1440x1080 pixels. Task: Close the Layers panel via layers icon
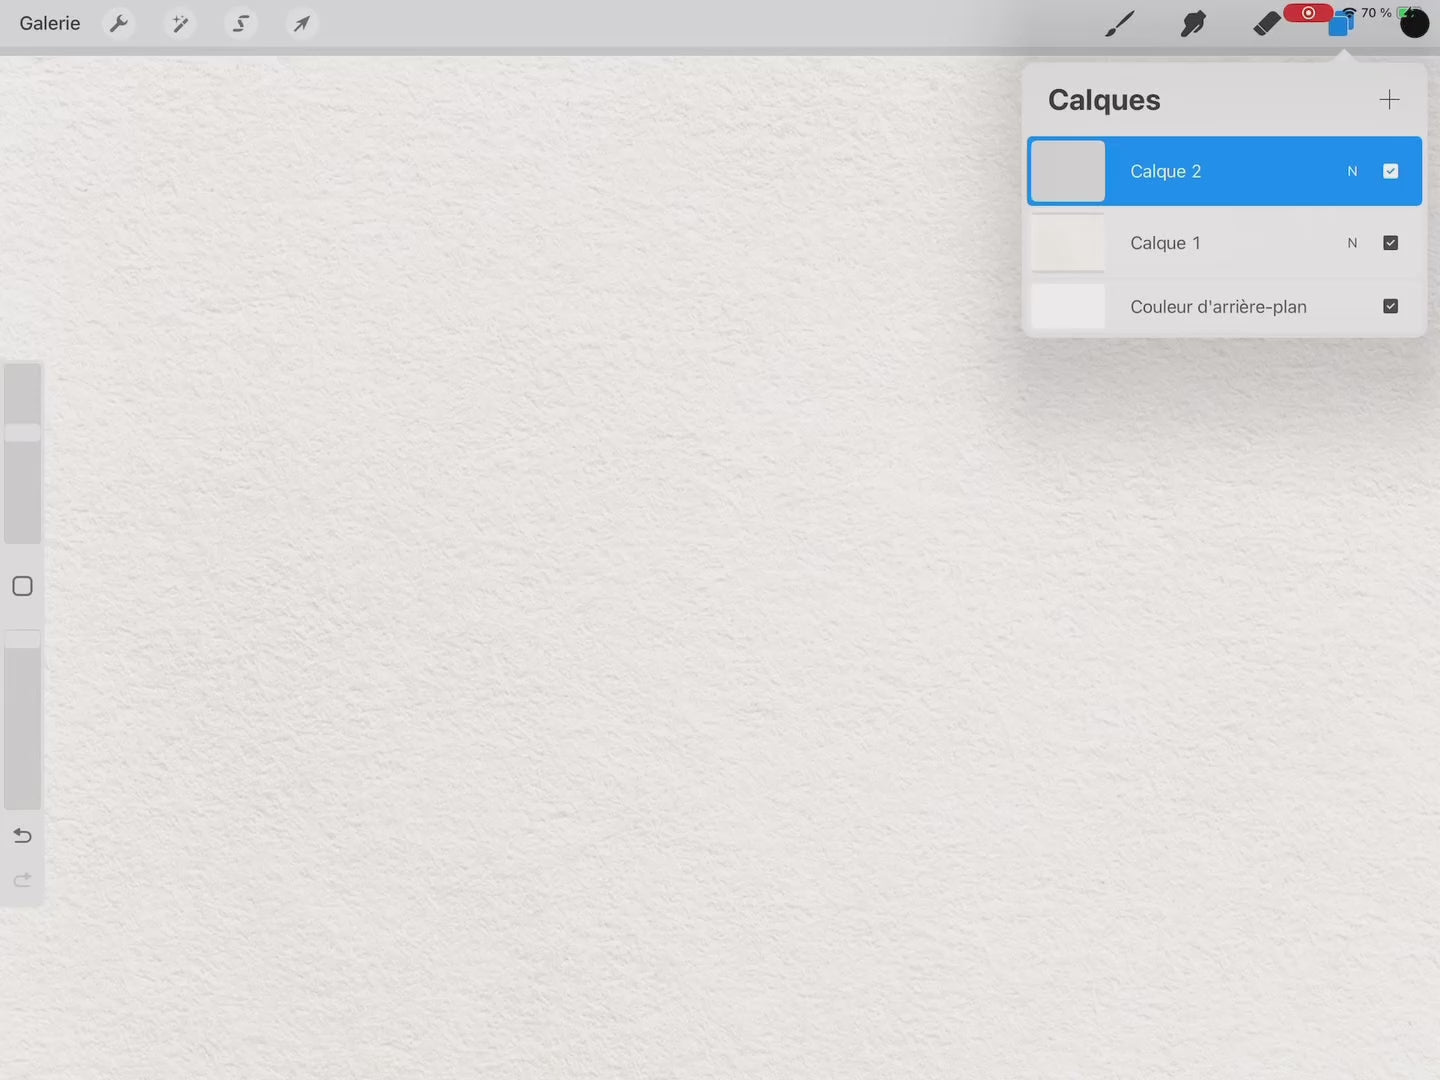[1339, 25]
